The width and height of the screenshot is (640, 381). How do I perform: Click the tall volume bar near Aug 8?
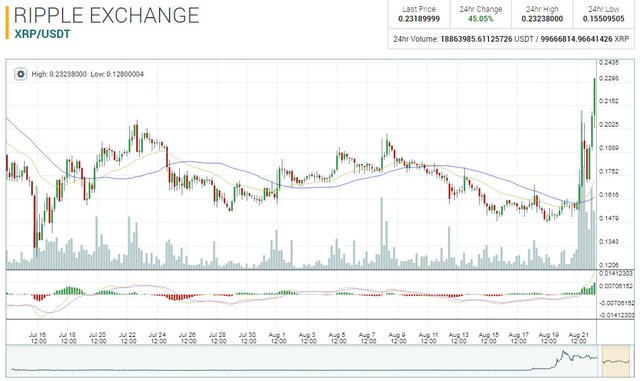click(x=382, y=233)
